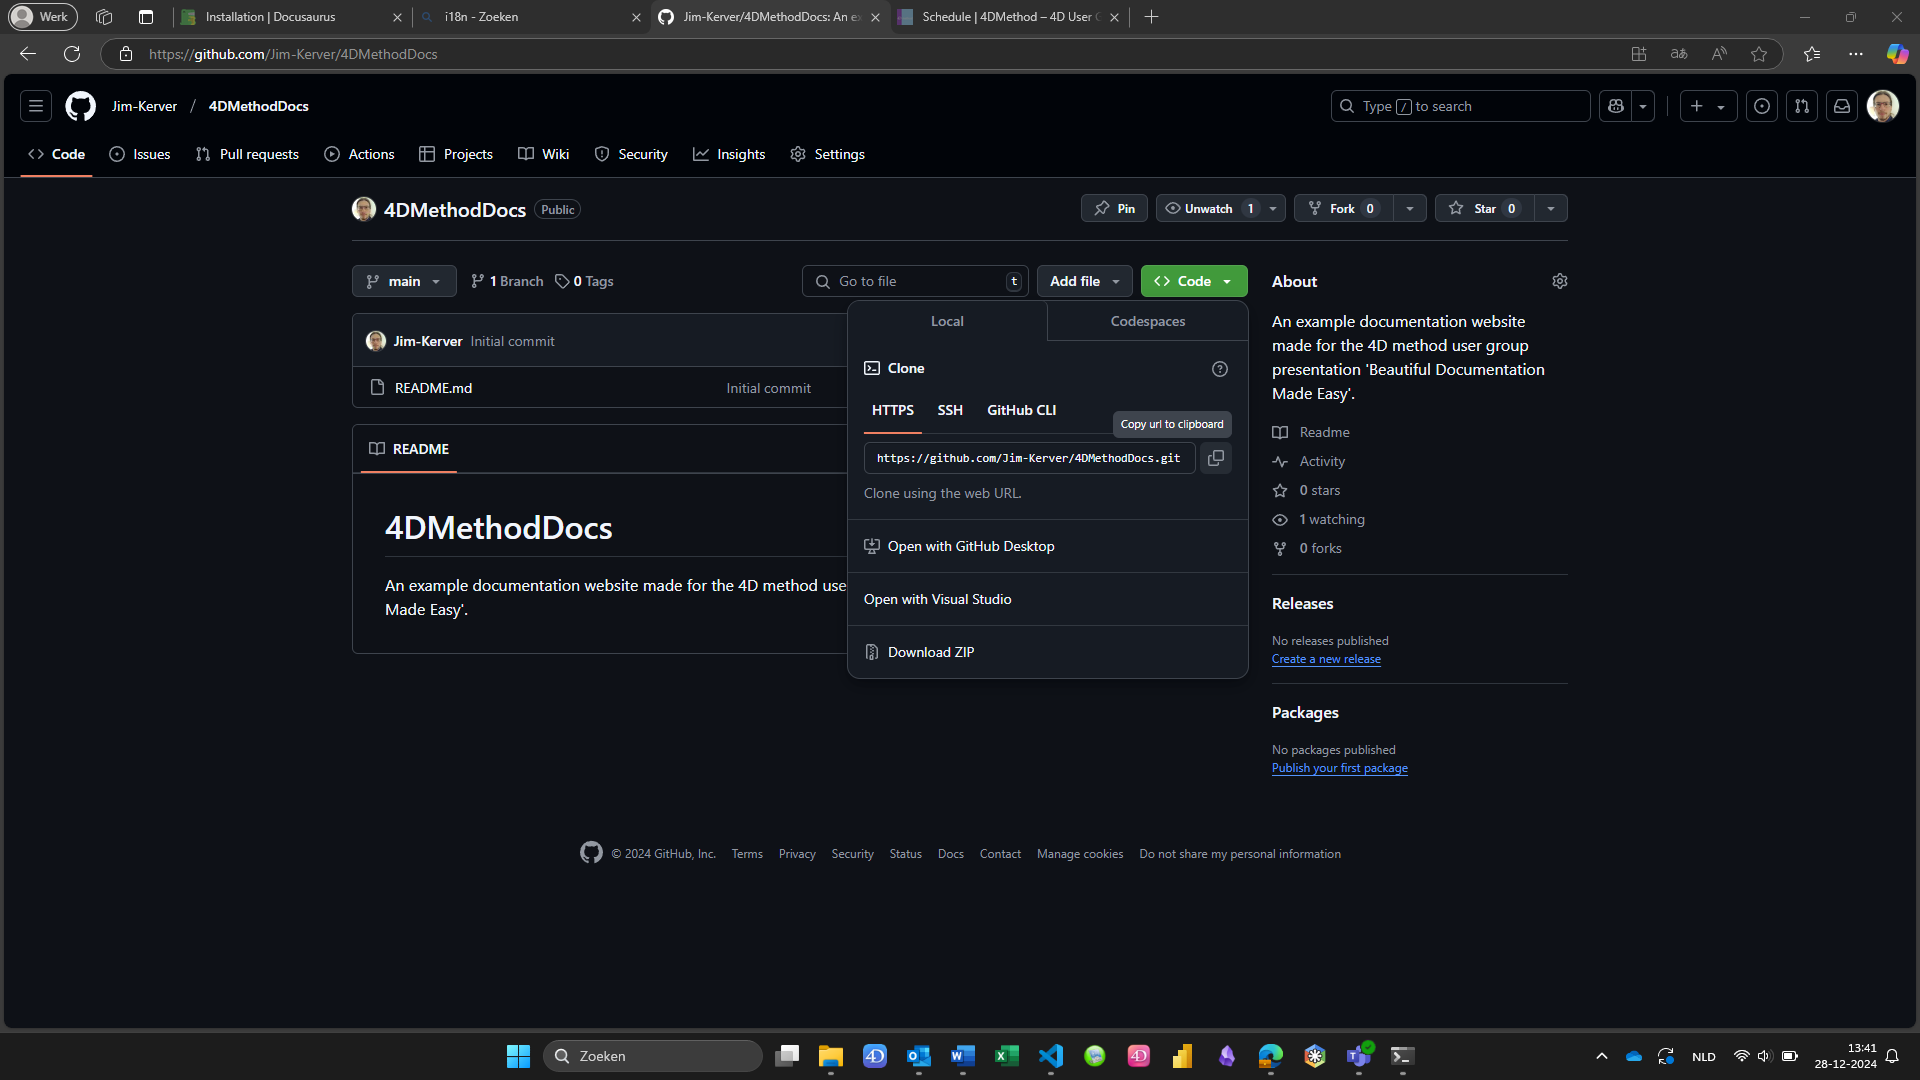Viewport: 1920px width, 1080px height.
Task: Open the GitHub hamburger navigation menu
Action: click(36, 106)
